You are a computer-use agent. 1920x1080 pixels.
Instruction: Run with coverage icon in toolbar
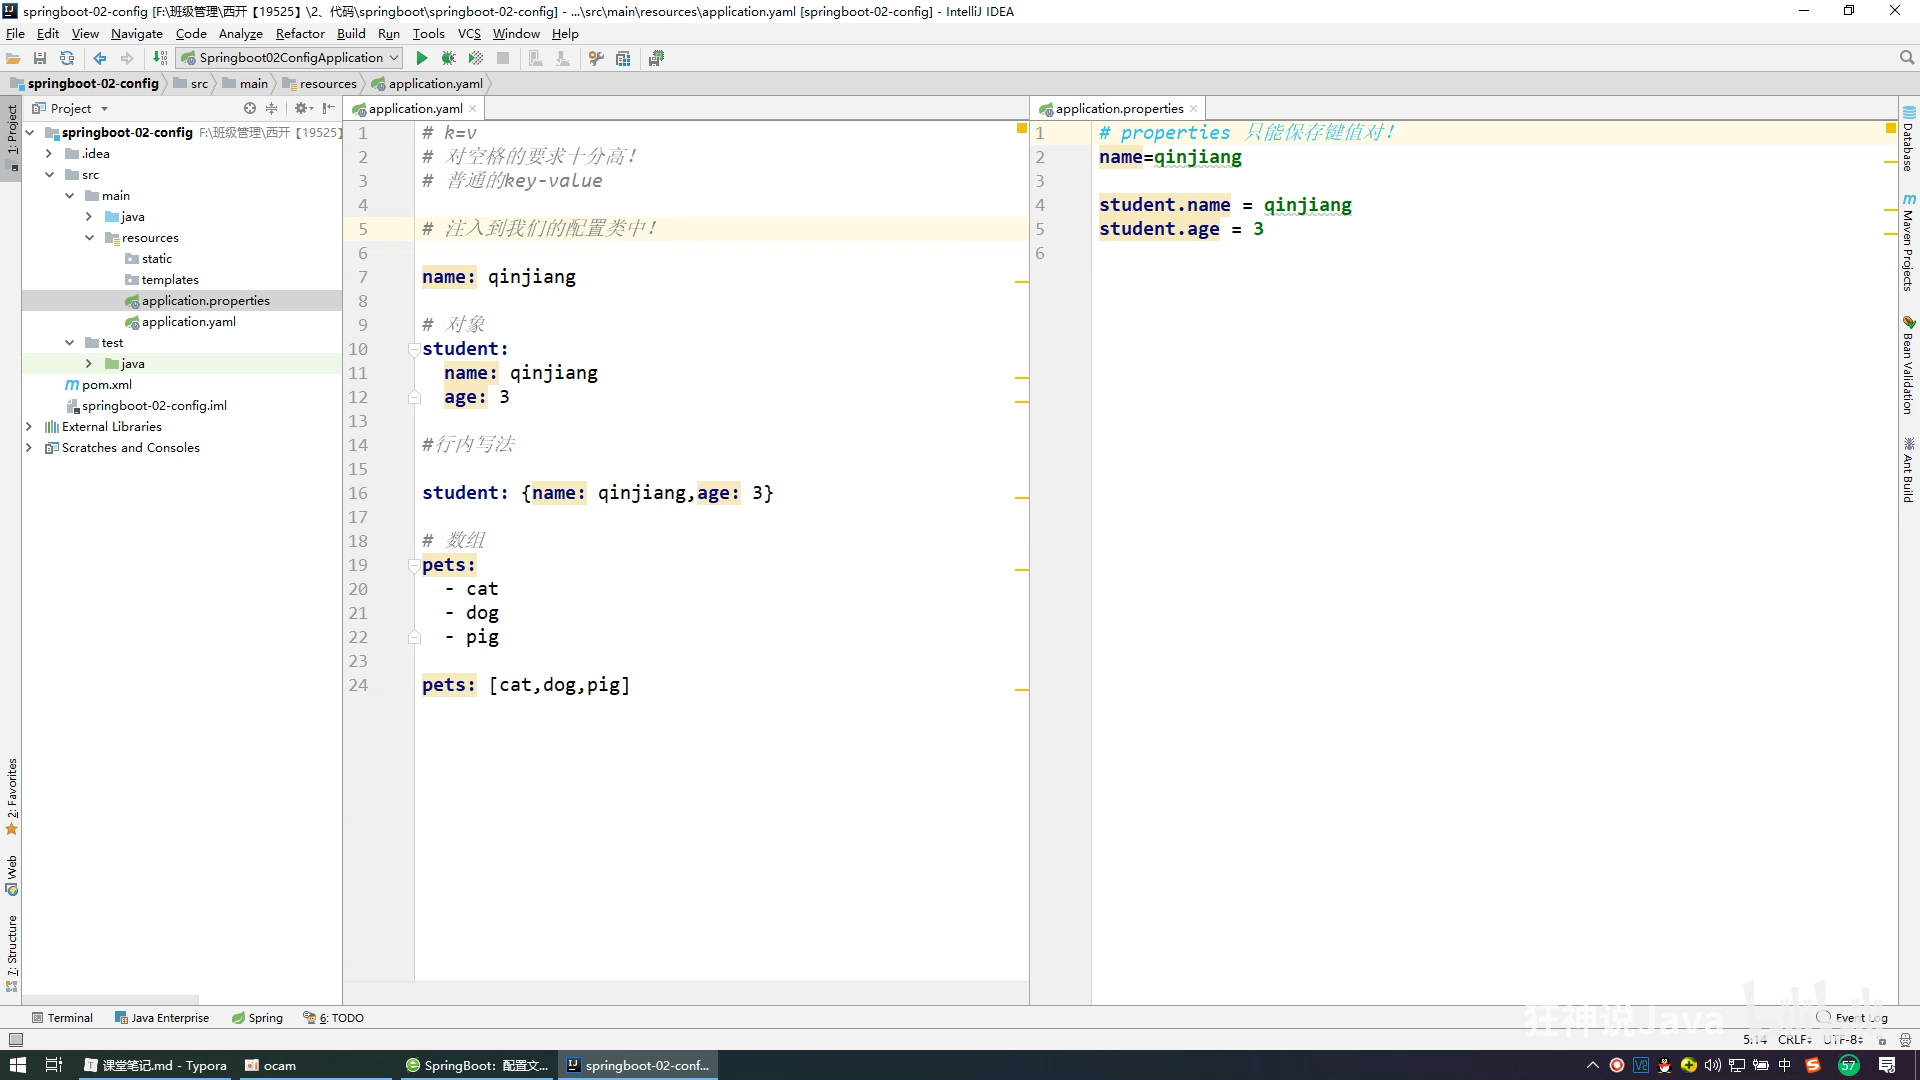pyautogui.click(x=475, y=58)
